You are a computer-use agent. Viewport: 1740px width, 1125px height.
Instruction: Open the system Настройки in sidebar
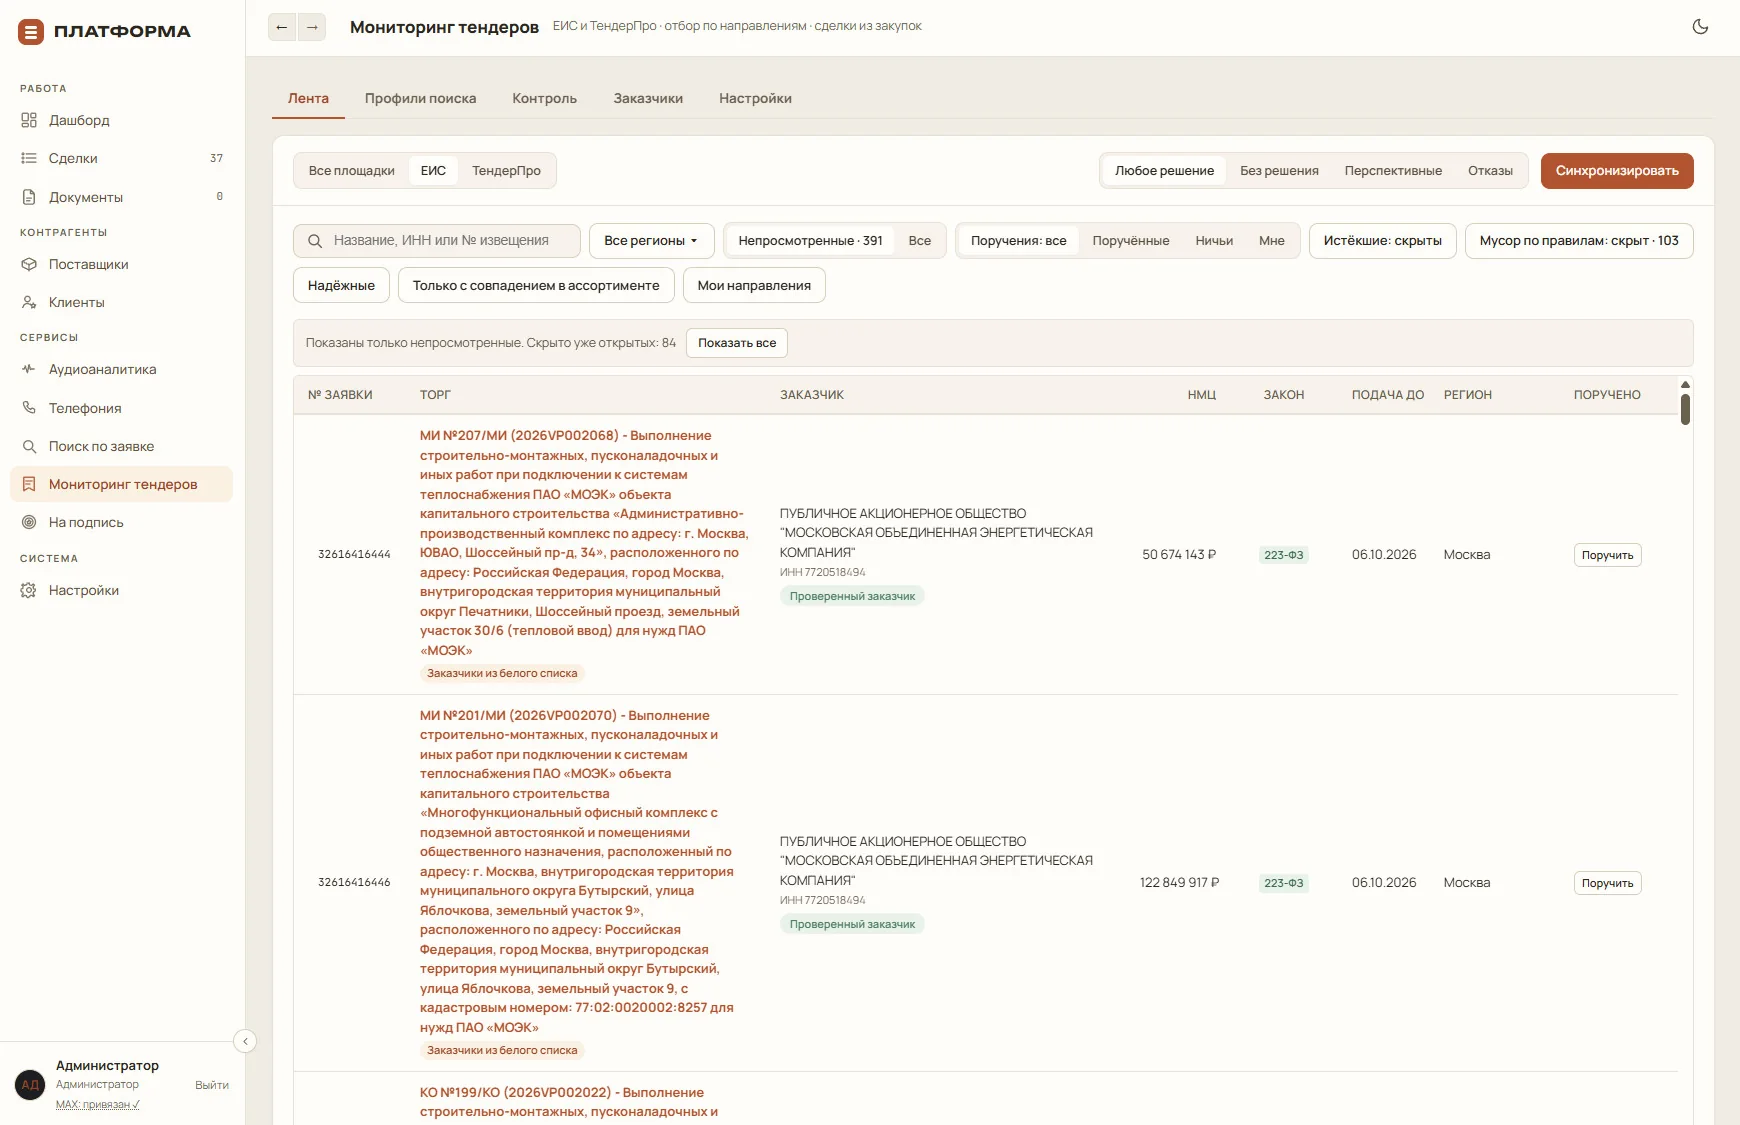[122, 590]
